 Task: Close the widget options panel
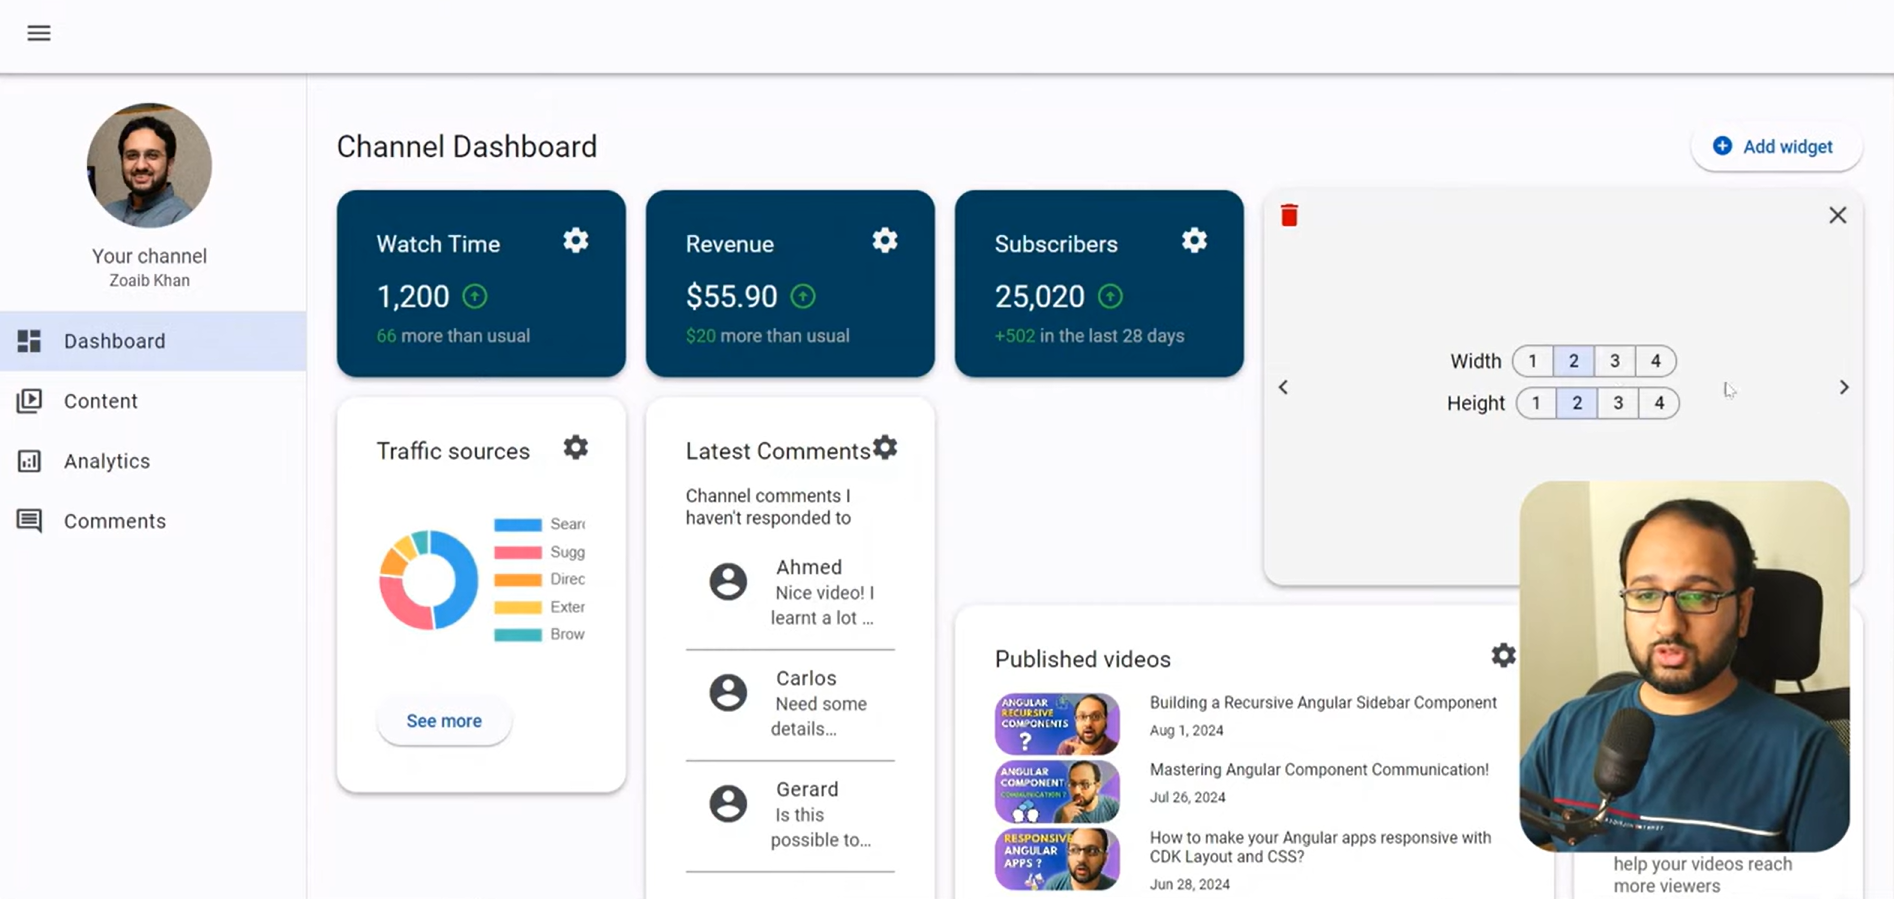1837,215
